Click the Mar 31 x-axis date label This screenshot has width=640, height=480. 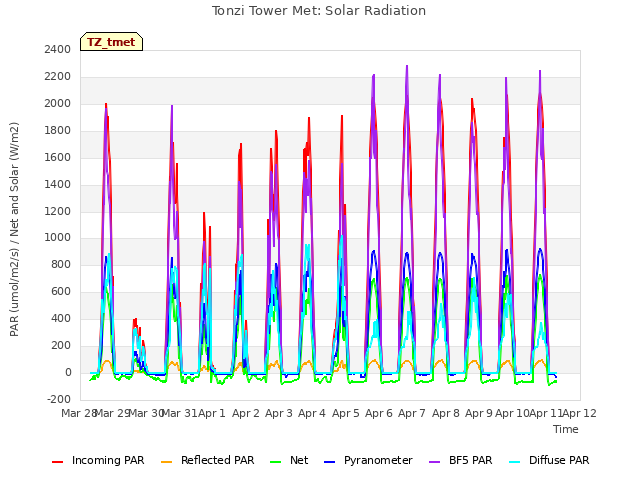coord(179,413)
